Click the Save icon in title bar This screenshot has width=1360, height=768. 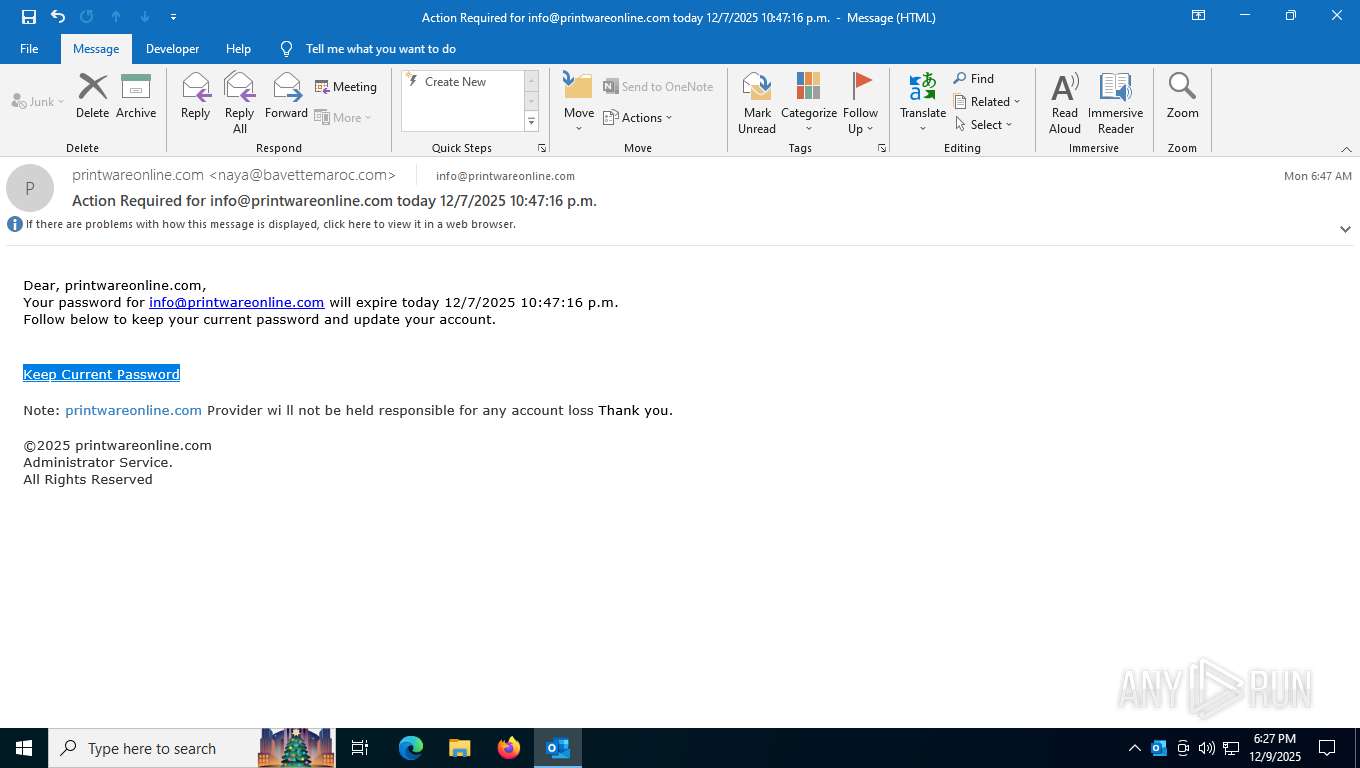click(29, 17)
